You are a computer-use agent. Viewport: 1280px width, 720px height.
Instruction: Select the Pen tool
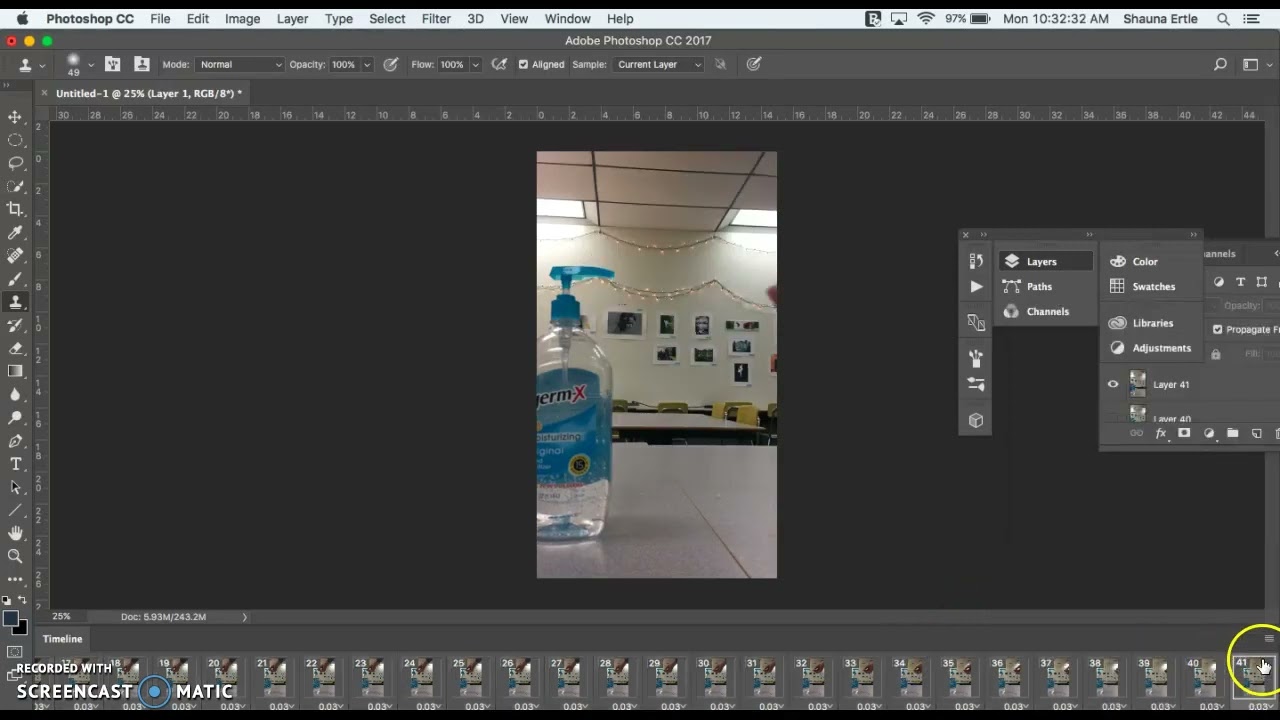(x=15, y=441)
